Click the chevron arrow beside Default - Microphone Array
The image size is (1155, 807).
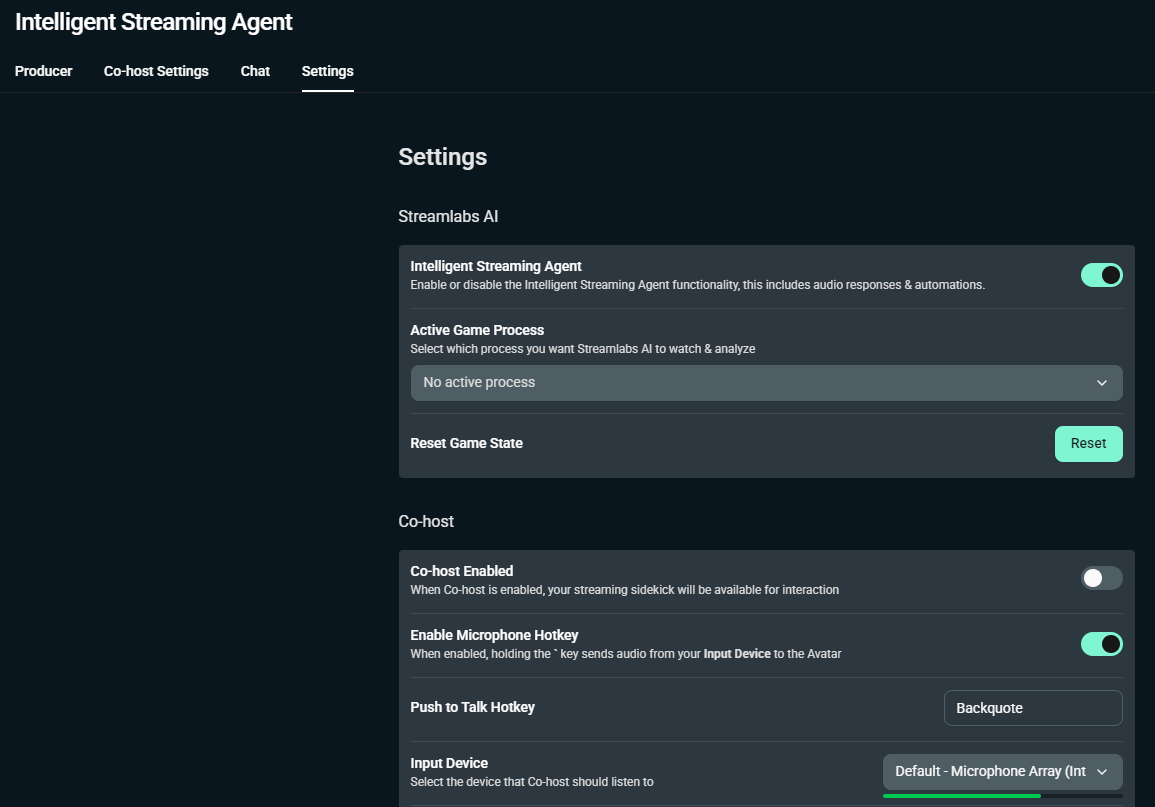pos(1102,772)
